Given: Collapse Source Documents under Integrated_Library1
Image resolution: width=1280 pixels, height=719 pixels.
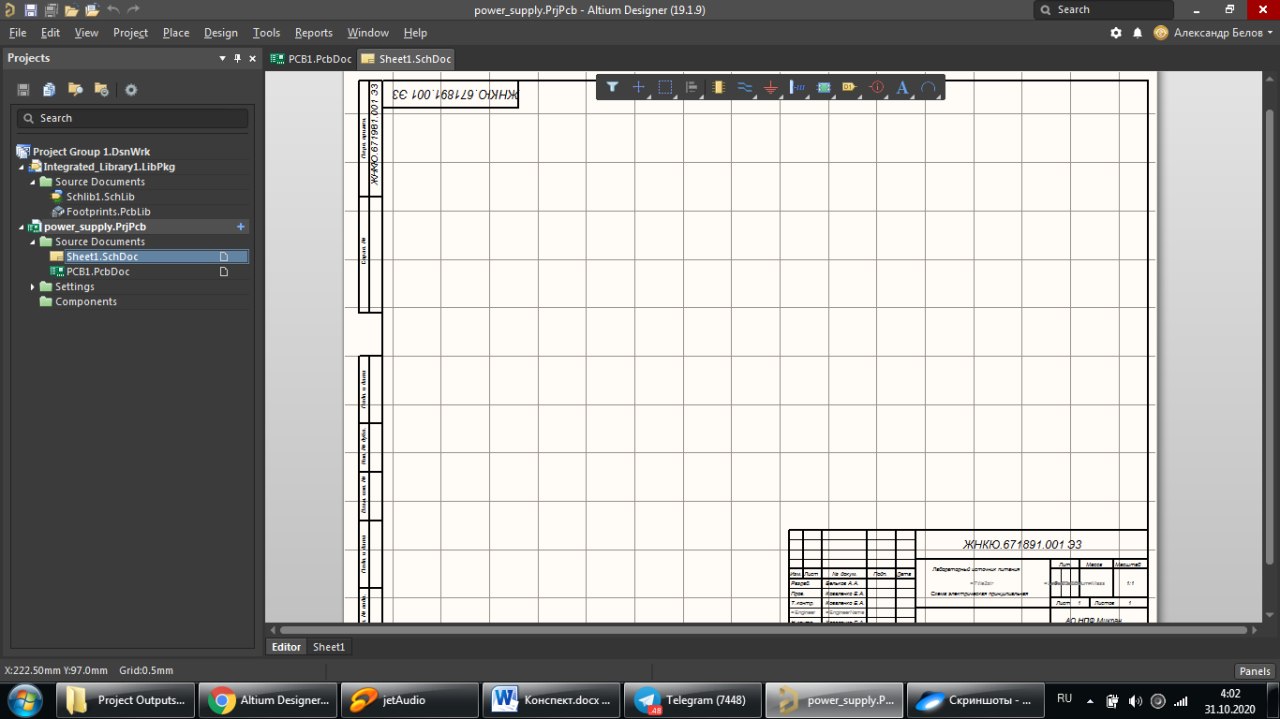Looking at the screenshot, I should tap(32, 182).
